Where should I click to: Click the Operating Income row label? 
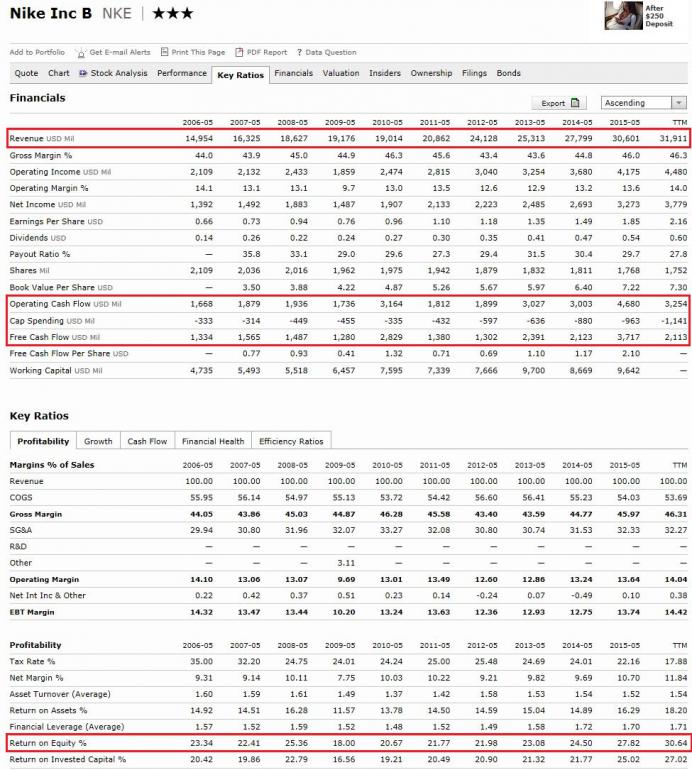click(x=60, y=172)
